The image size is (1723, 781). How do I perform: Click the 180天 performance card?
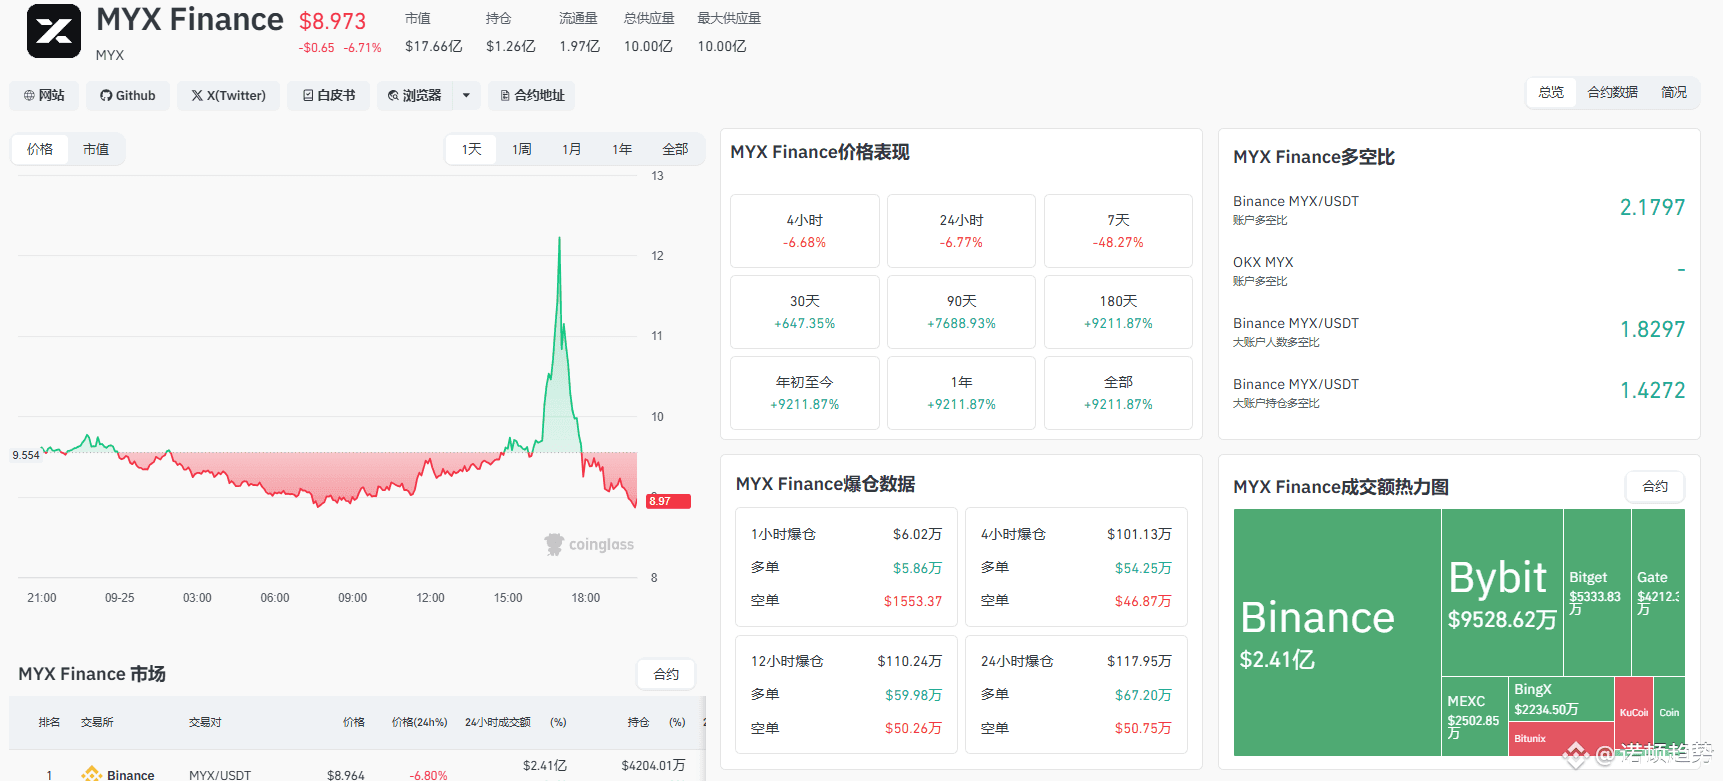[1118, 312]
